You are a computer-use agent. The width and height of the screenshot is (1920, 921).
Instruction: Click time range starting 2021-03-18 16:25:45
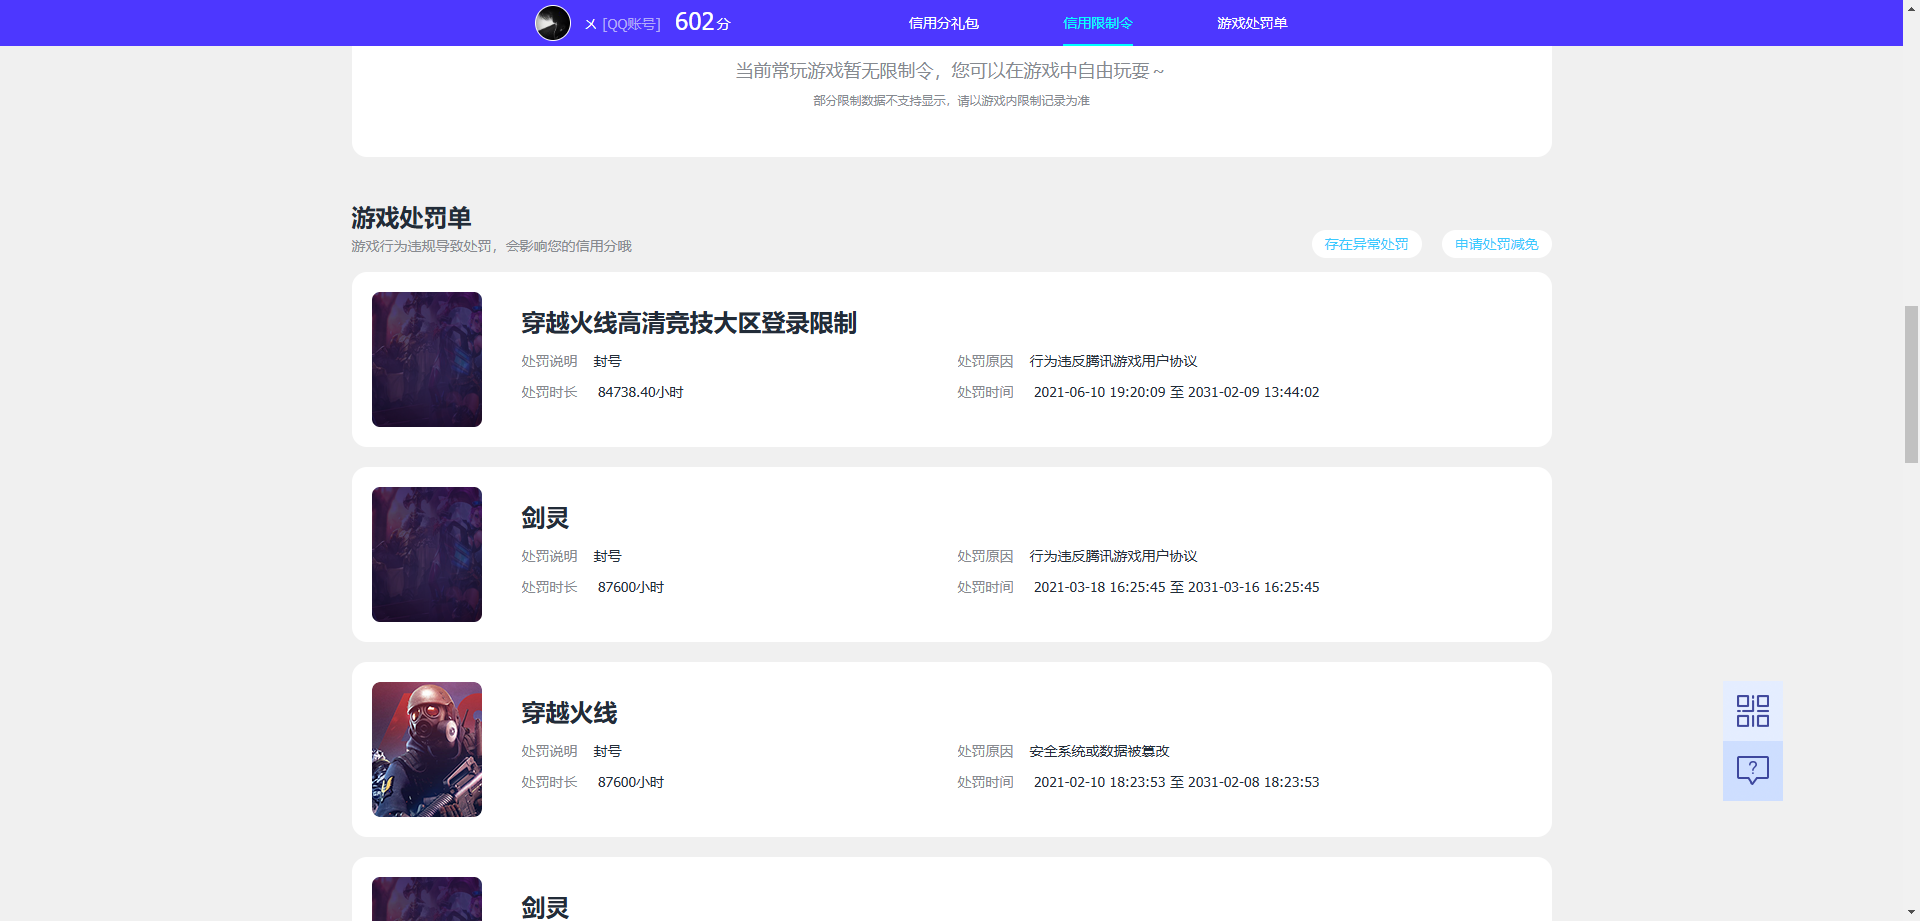point(1176,587)
